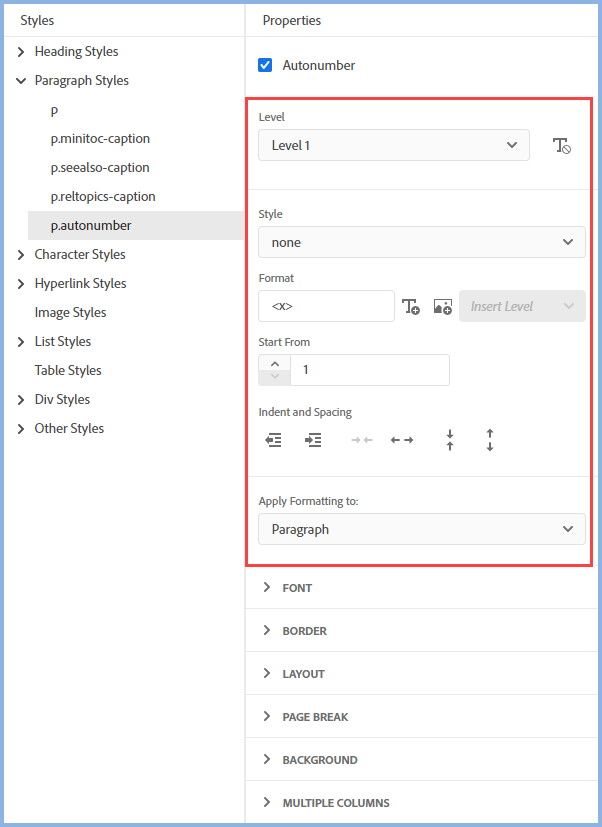Click inside the Format text field
The image size is (602, 827).
pyautogui.click(x=326, y=306)
